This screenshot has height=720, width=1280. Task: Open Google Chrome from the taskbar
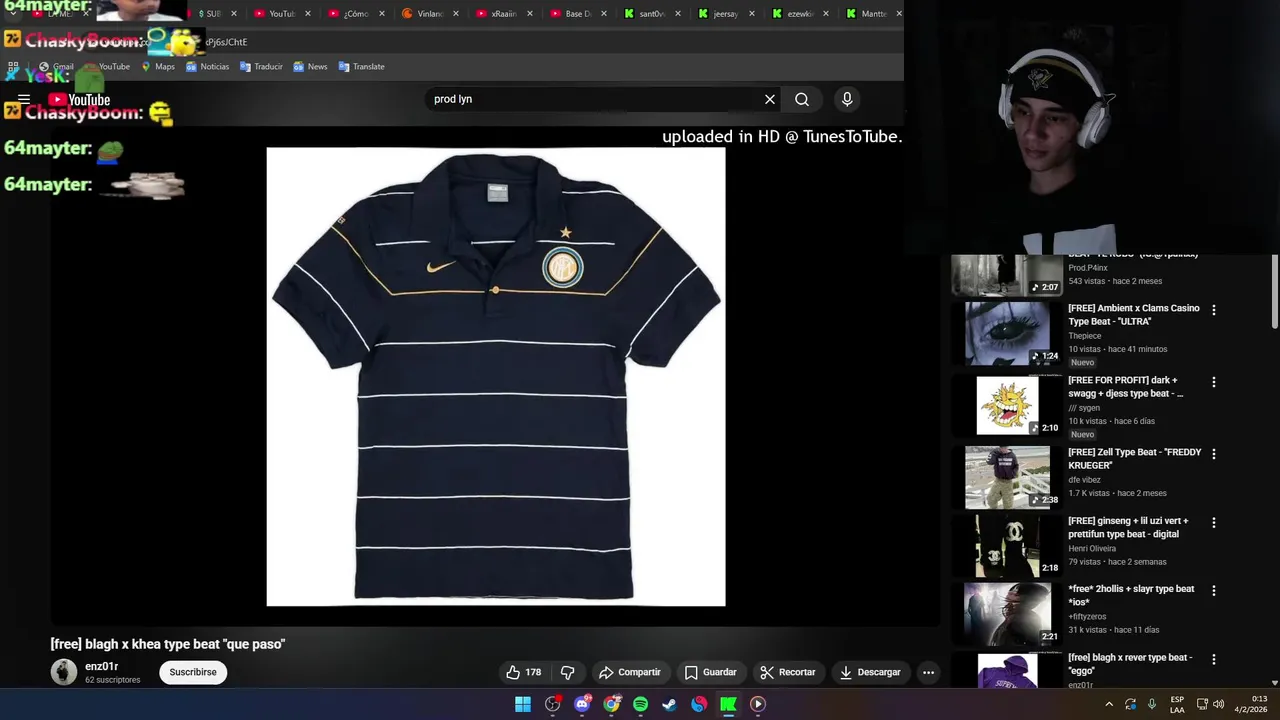611,704
